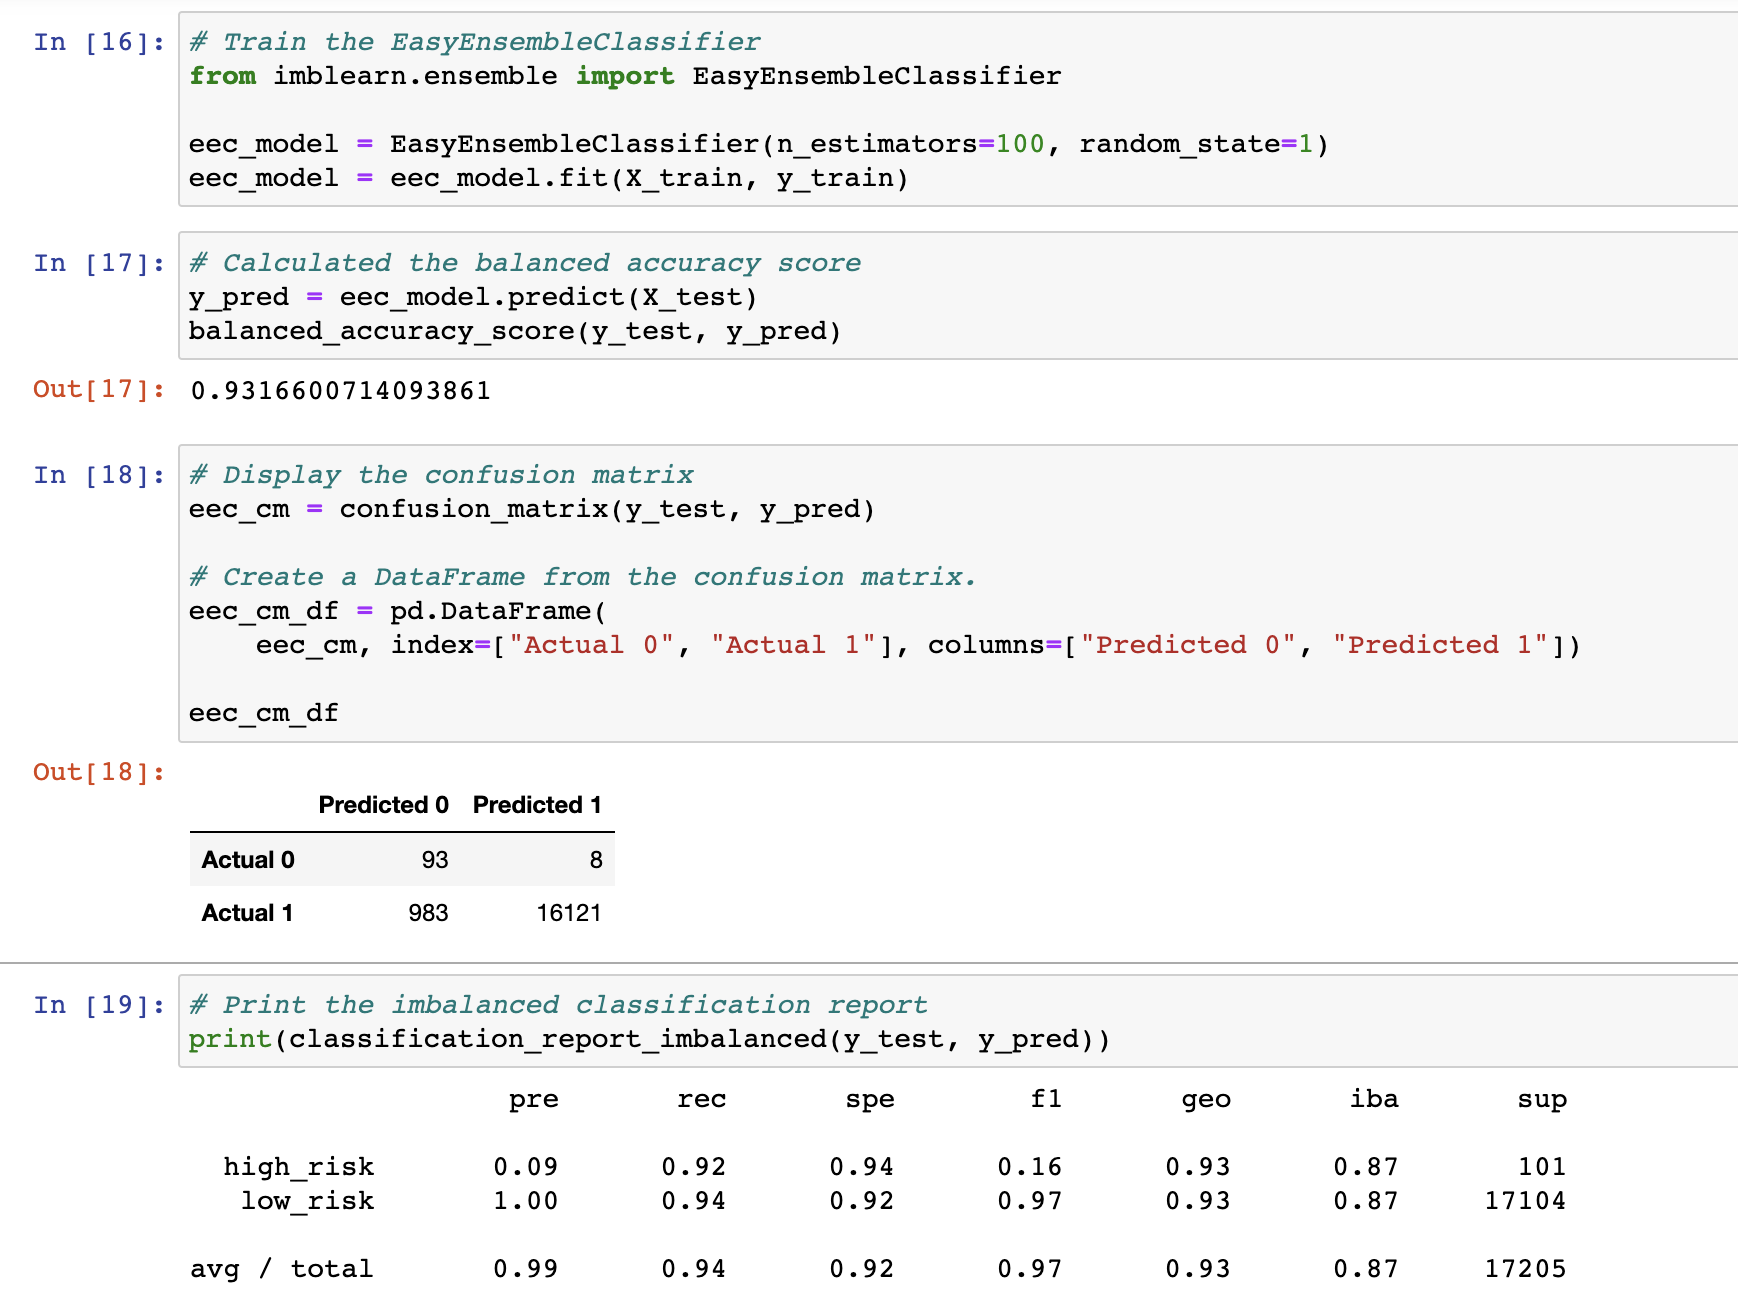Viewport: 1738px width, 1308px height.
Task: Click the "Predicted 1" string in columns list
Action: click(1440, 645)
